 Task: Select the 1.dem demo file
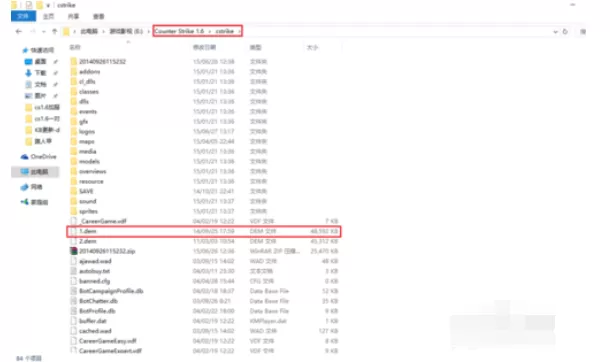[x=204, y=231]
